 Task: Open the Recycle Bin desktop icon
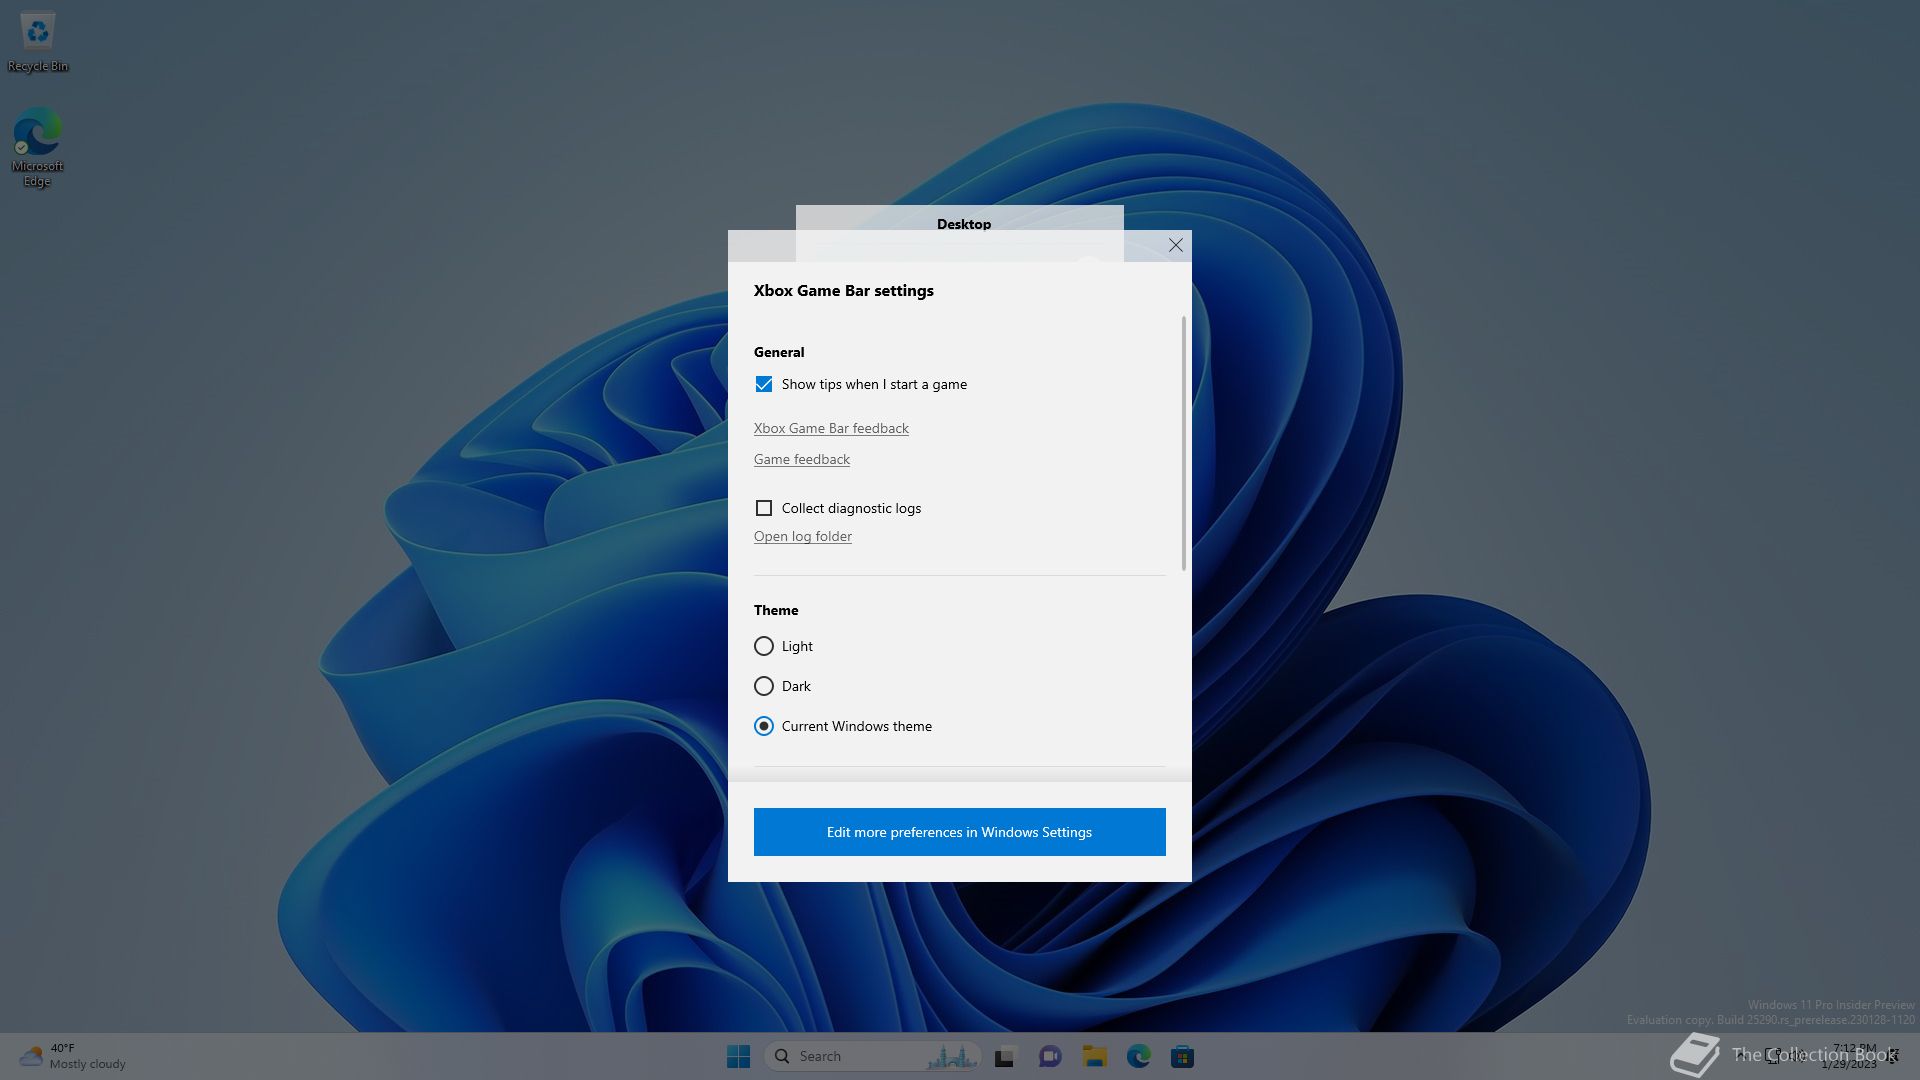(x=37, y=40)
